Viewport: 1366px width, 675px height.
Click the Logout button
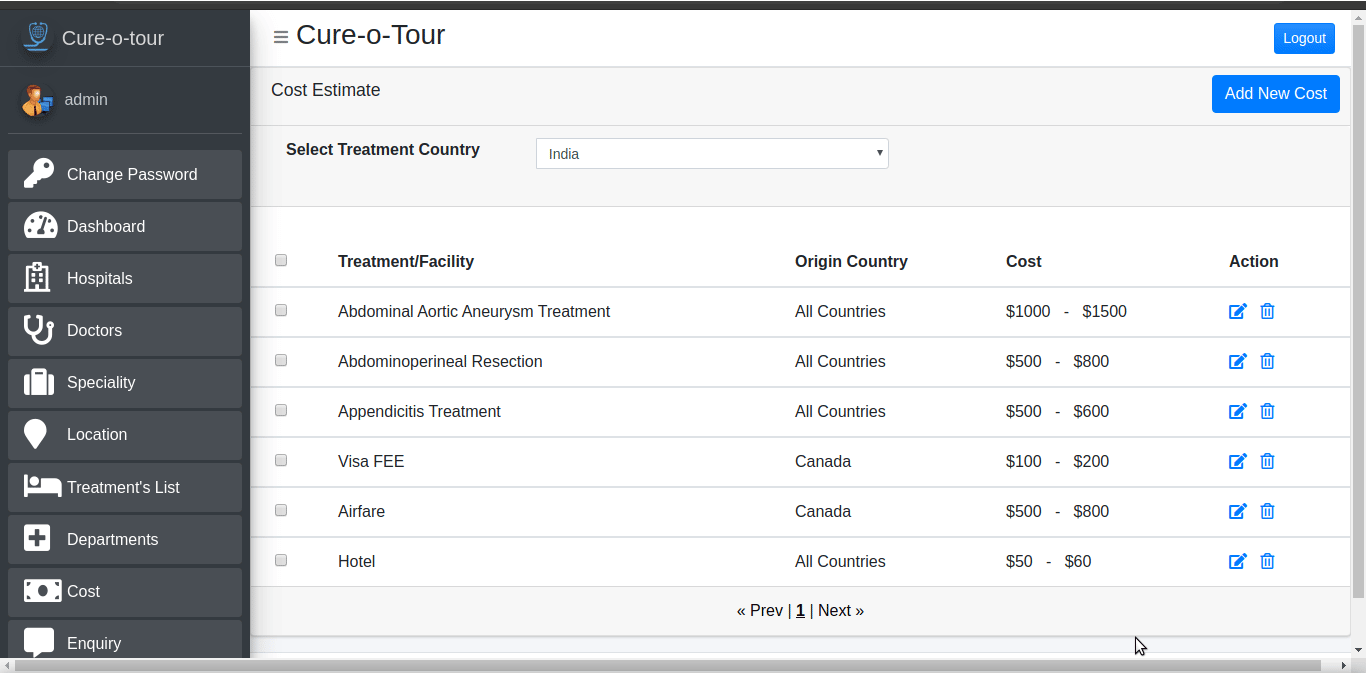pyautogui.click(x=1304, y=38)
